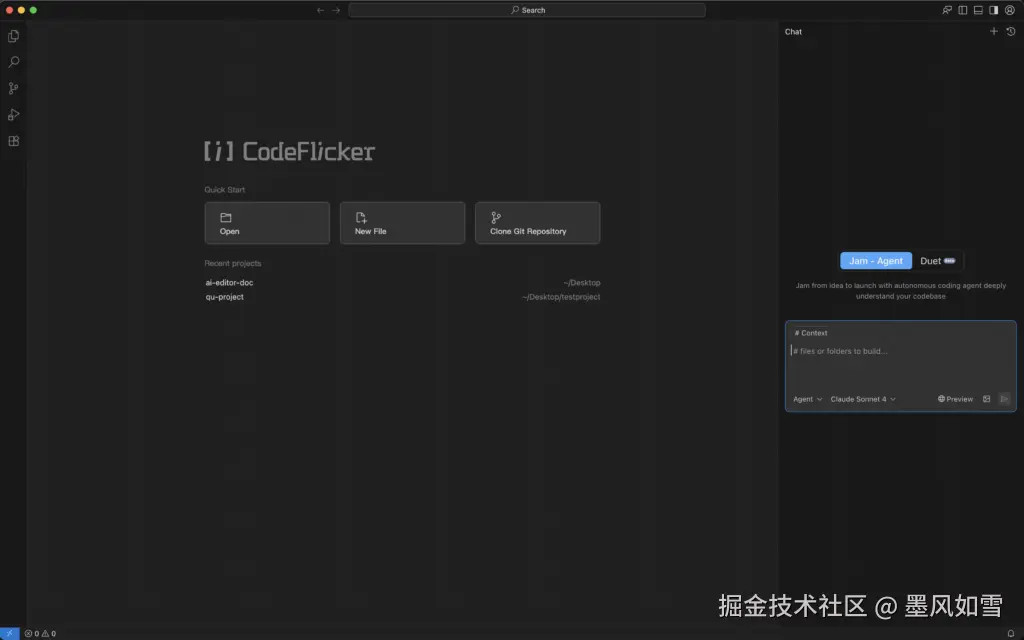Open Extensions view in activity bar

[x=13, y=141]
